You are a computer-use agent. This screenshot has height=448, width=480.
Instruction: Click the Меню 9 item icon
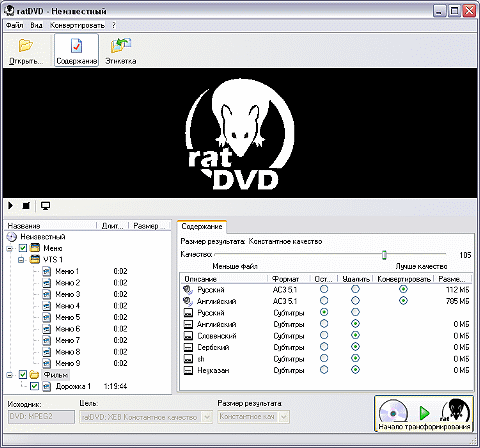point(47,363)
